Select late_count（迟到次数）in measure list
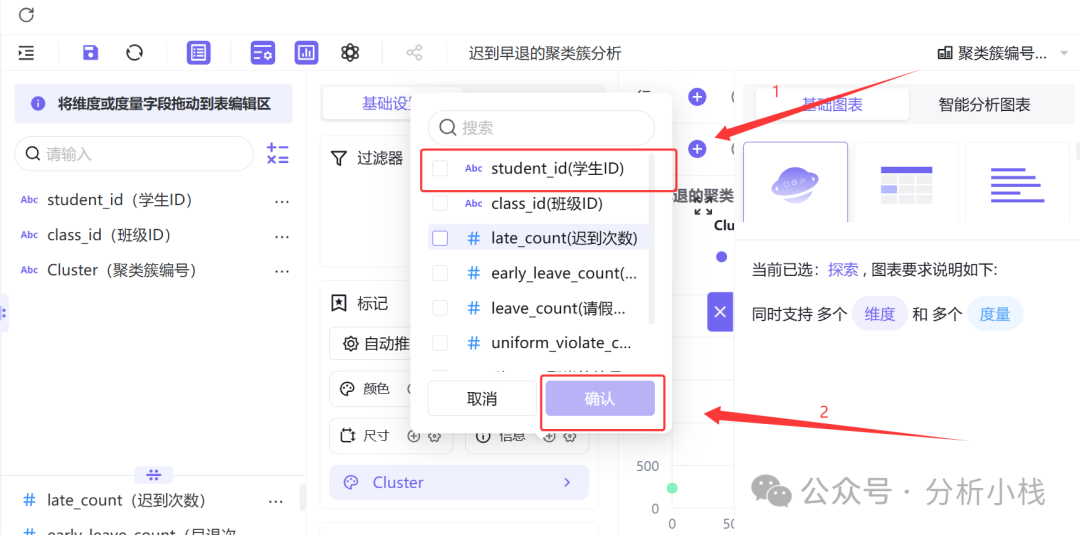This screenshot has width=1080, height=535. pos(126,500)
